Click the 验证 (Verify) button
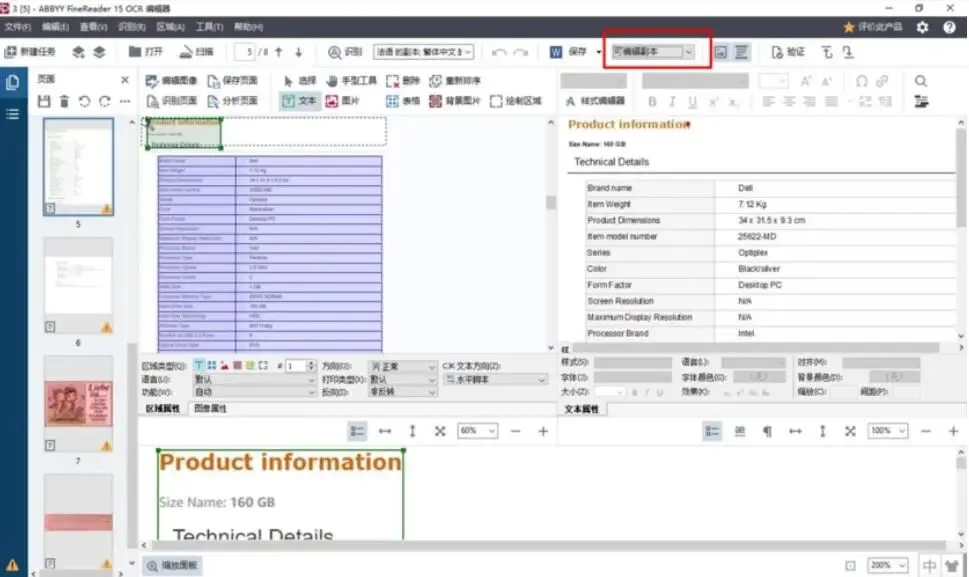969x577 pixels. tap(788, 52)
